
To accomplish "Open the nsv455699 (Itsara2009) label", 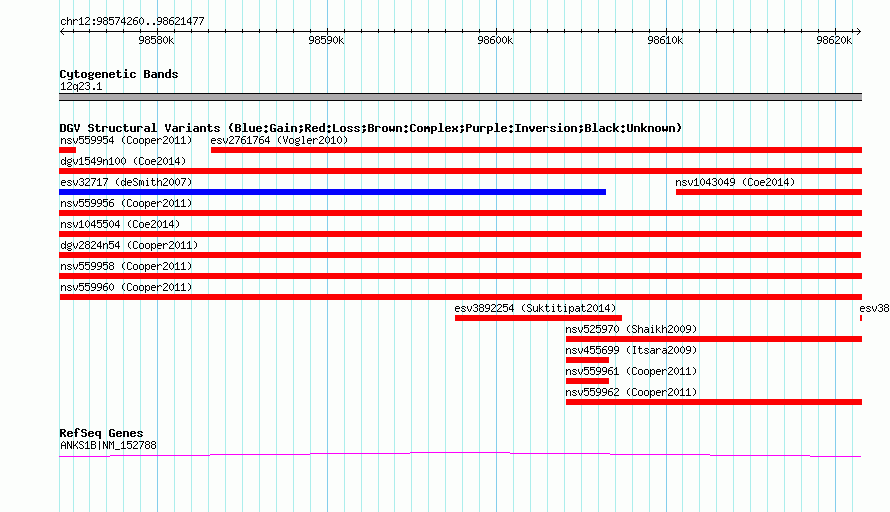I will click(631, 350).
